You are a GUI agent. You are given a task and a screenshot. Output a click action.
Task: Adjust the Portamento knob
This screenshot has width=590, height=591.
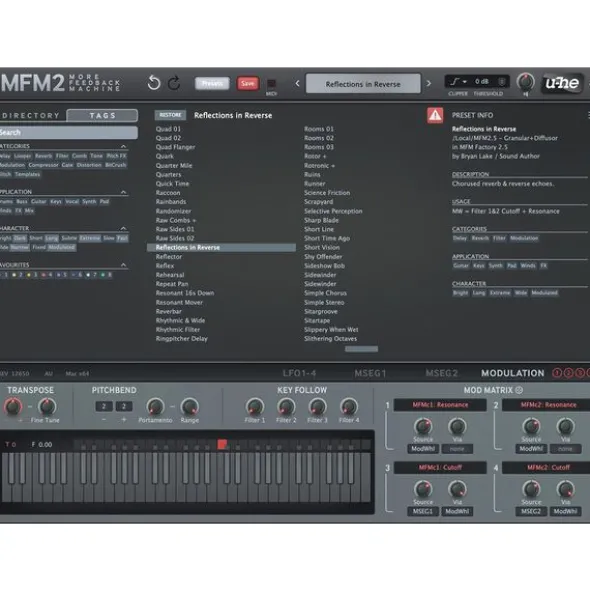[155, 407]
